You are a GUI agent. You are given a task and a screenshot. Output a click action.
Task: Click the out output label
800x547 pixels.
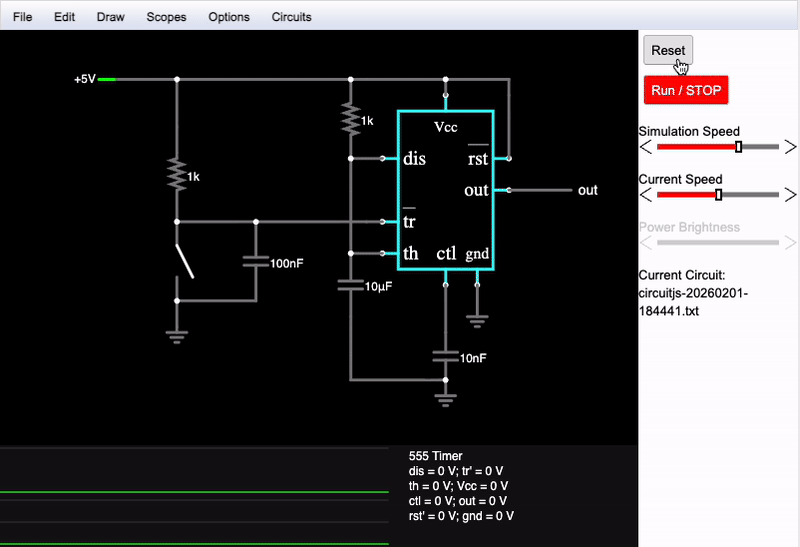click(587, 190)
